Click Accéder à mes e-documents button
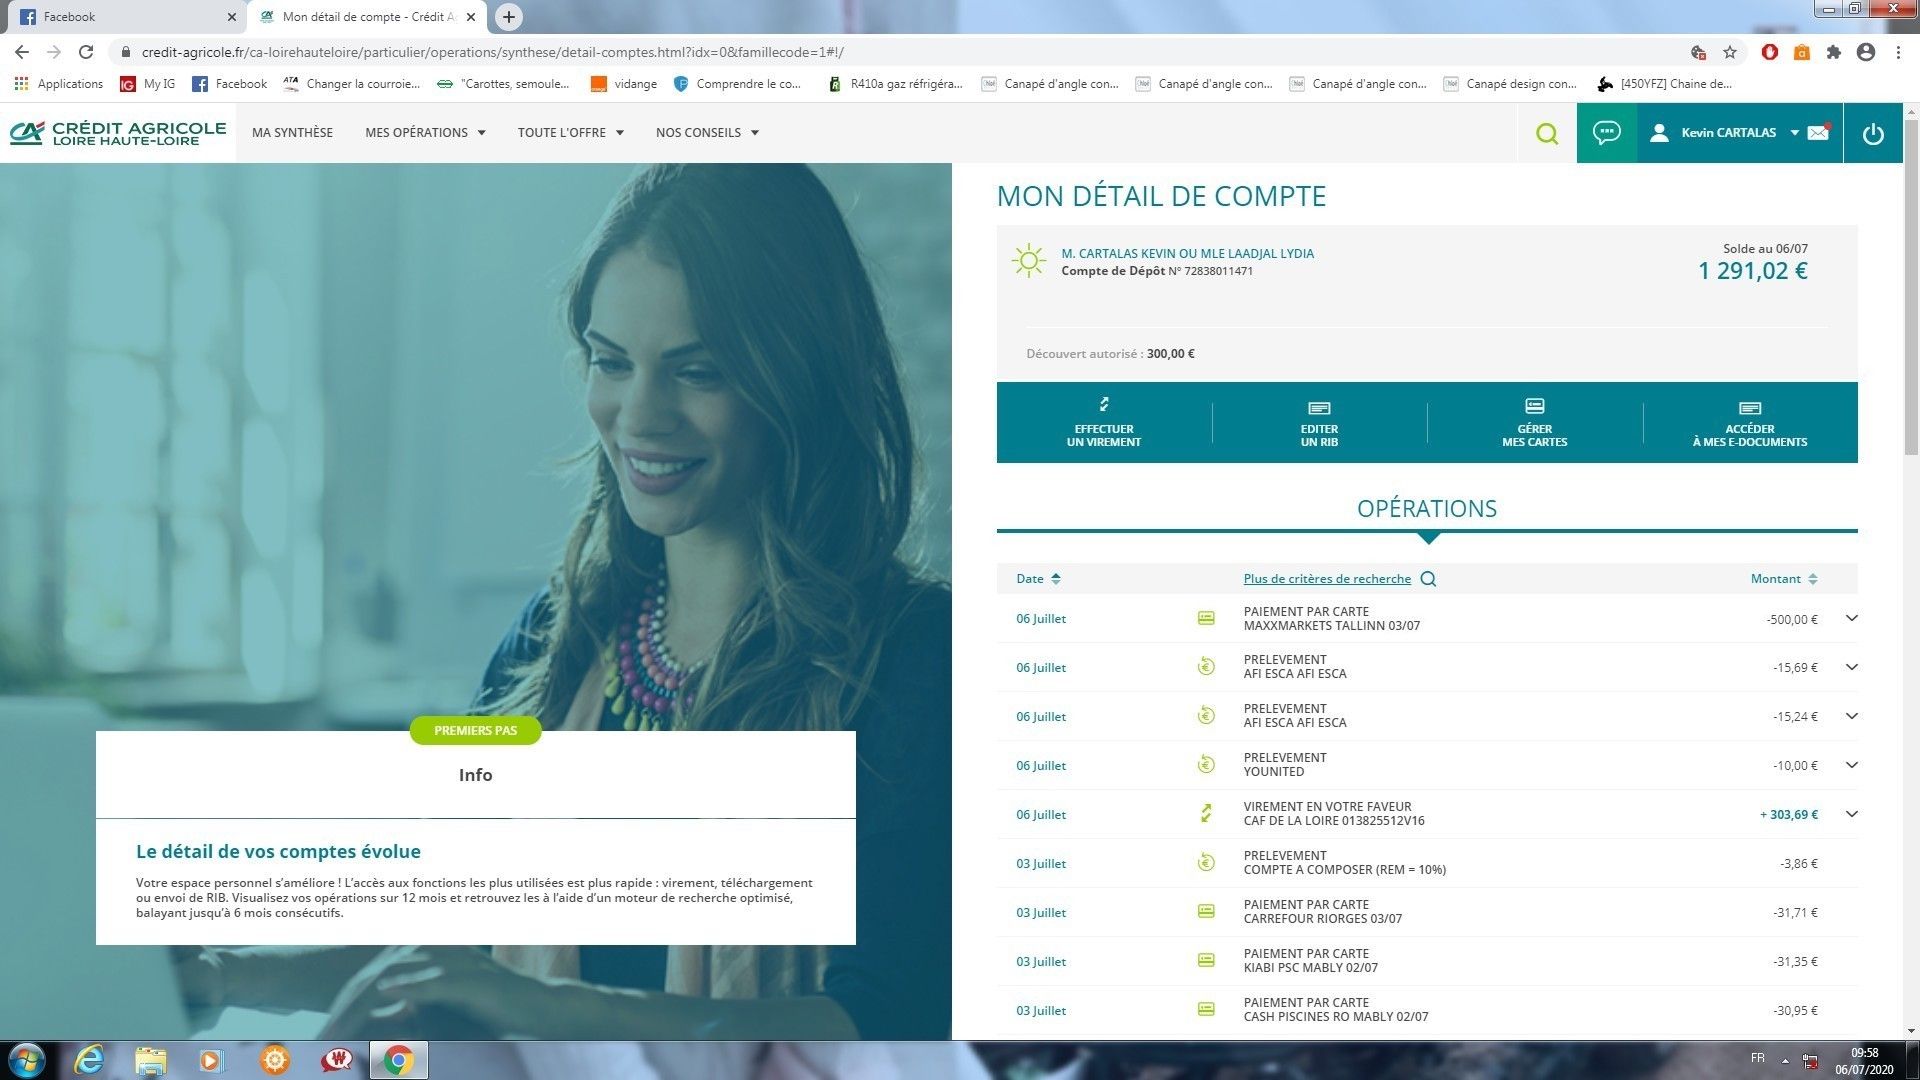This screenshot has width=1920, height=1080. click(x=1750, y=422)
